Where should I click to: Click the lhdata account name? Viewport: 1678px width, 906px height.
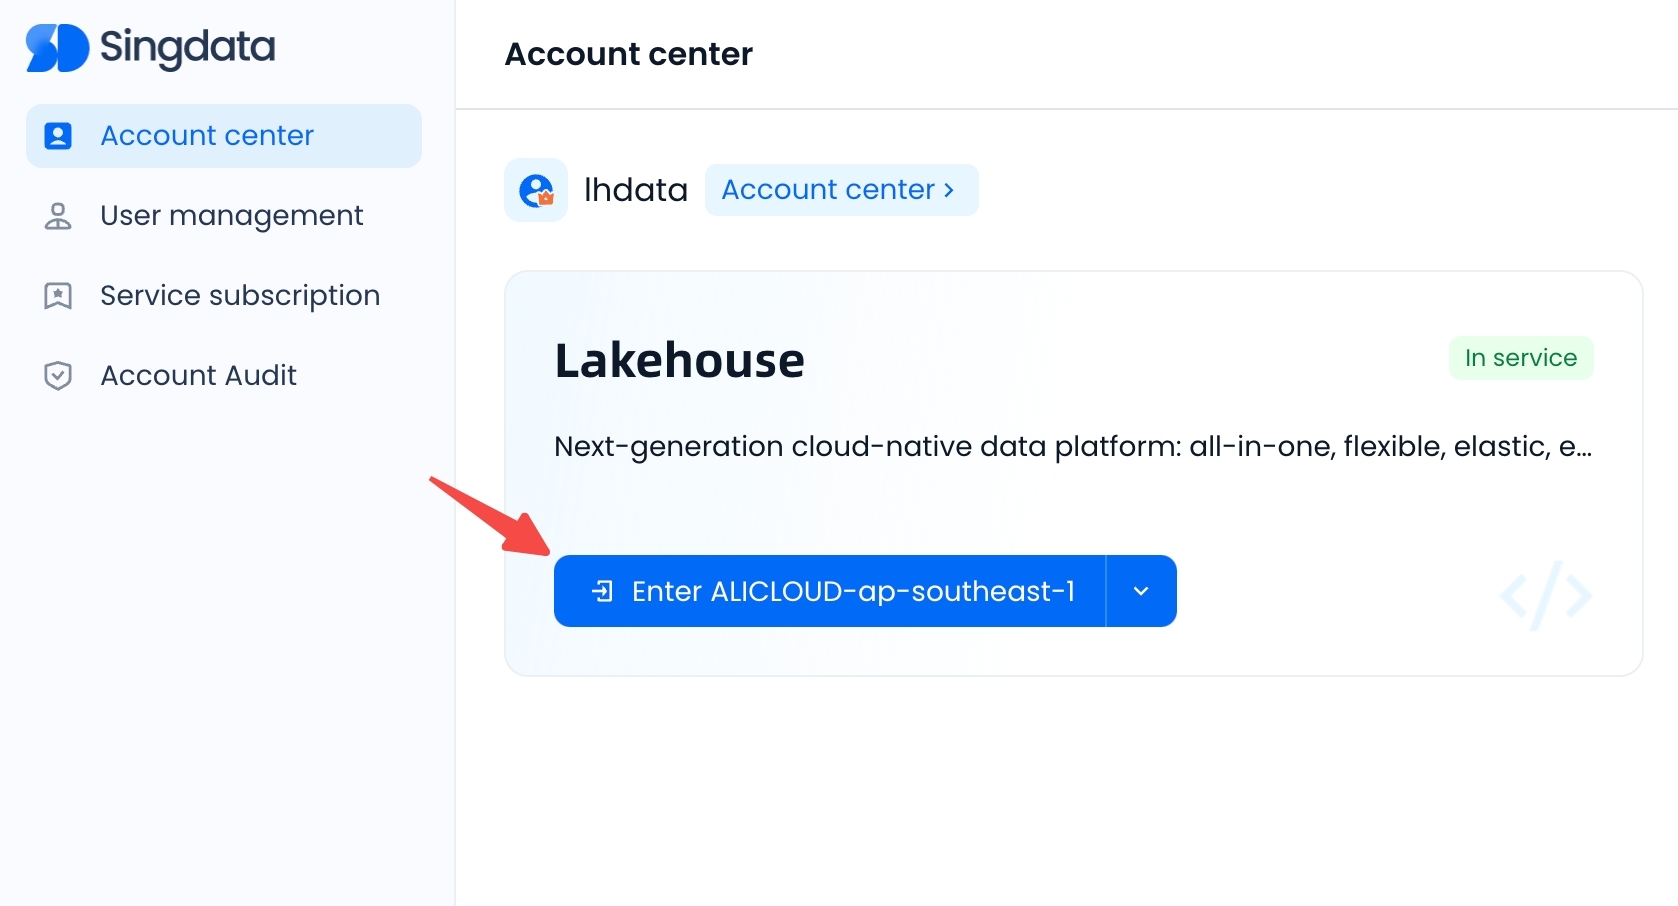(635, 190)
